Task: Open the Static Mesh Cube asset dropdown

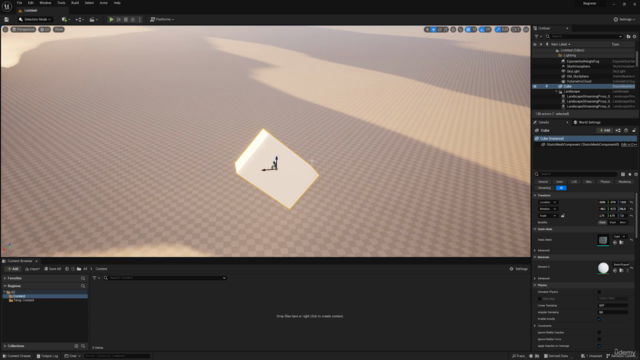Action: [620, 236]
